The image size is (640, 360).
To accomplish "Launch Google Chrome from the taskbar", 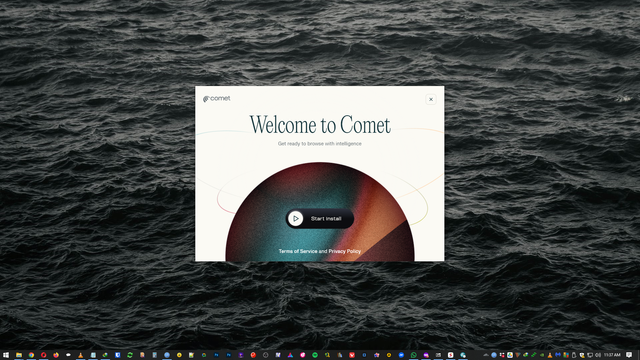I will tap(31, 355).
